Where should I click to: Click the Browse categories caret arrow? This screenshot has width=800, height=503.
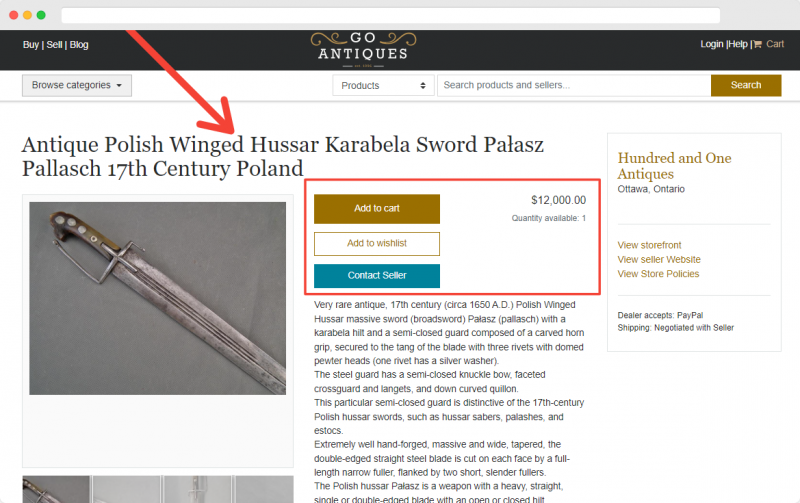pyautogui.click(x=119, y=86)
